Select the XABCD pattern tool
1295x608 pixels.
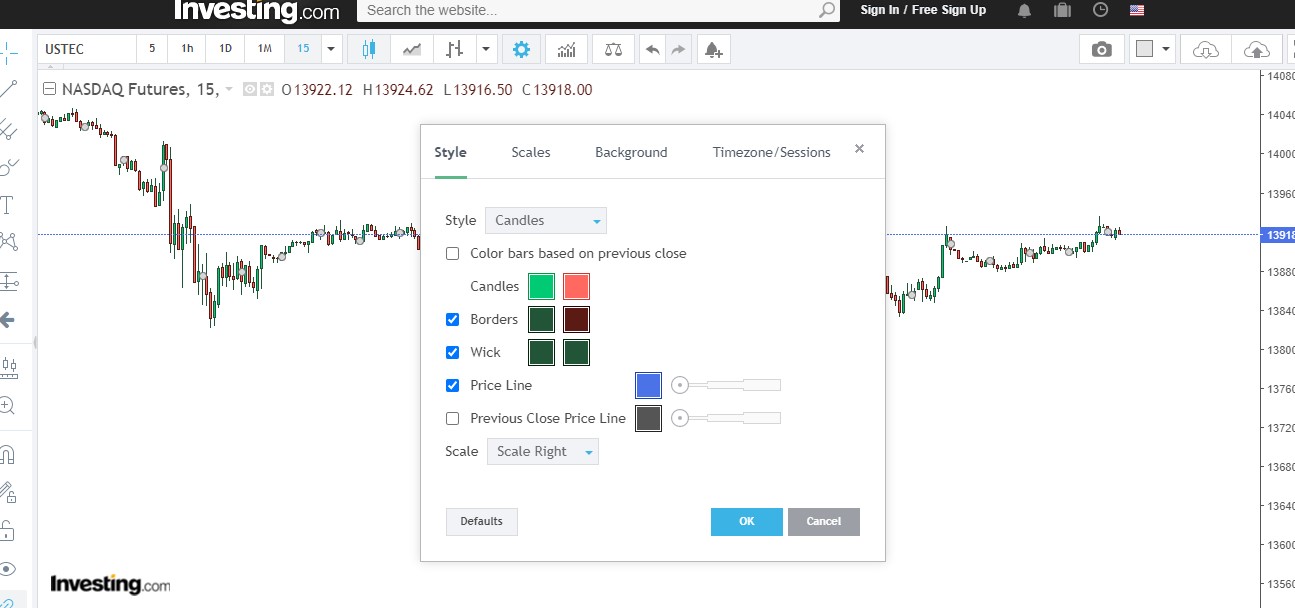pos(8,242)
